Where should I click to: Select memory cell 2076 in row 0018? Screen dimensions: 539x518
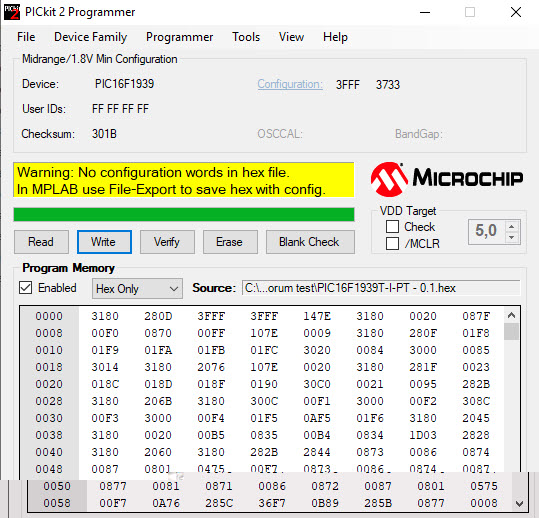coord(211,367)
